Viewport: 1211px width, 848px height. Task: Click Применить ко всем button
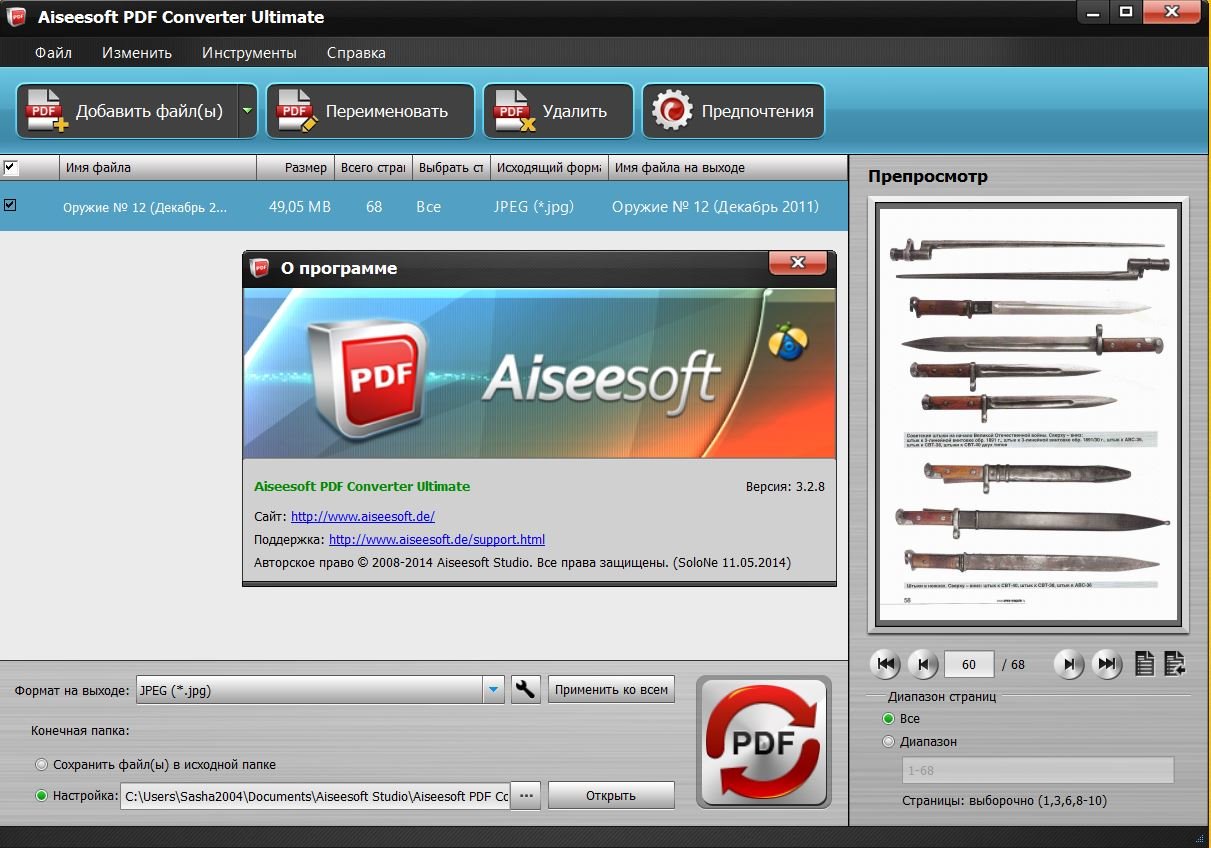click(611, 689)
